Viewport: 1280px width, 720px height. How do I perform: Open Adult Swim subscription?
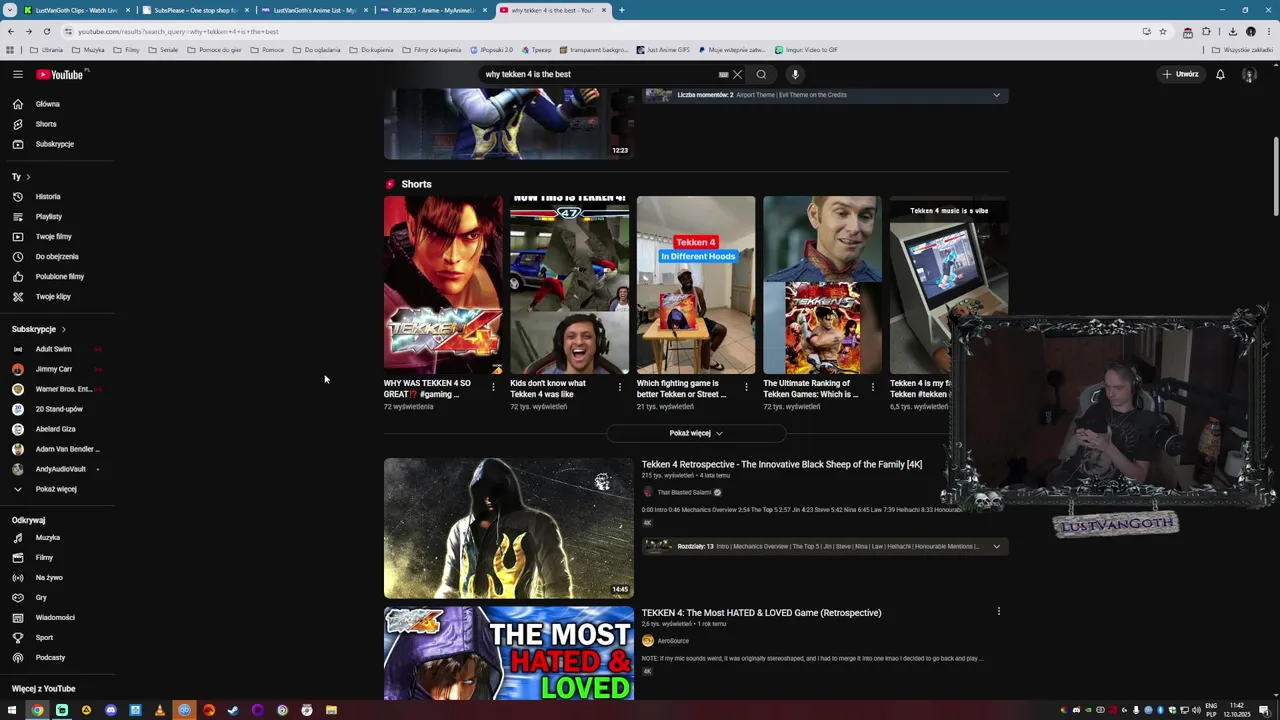(x=54, y=349)
